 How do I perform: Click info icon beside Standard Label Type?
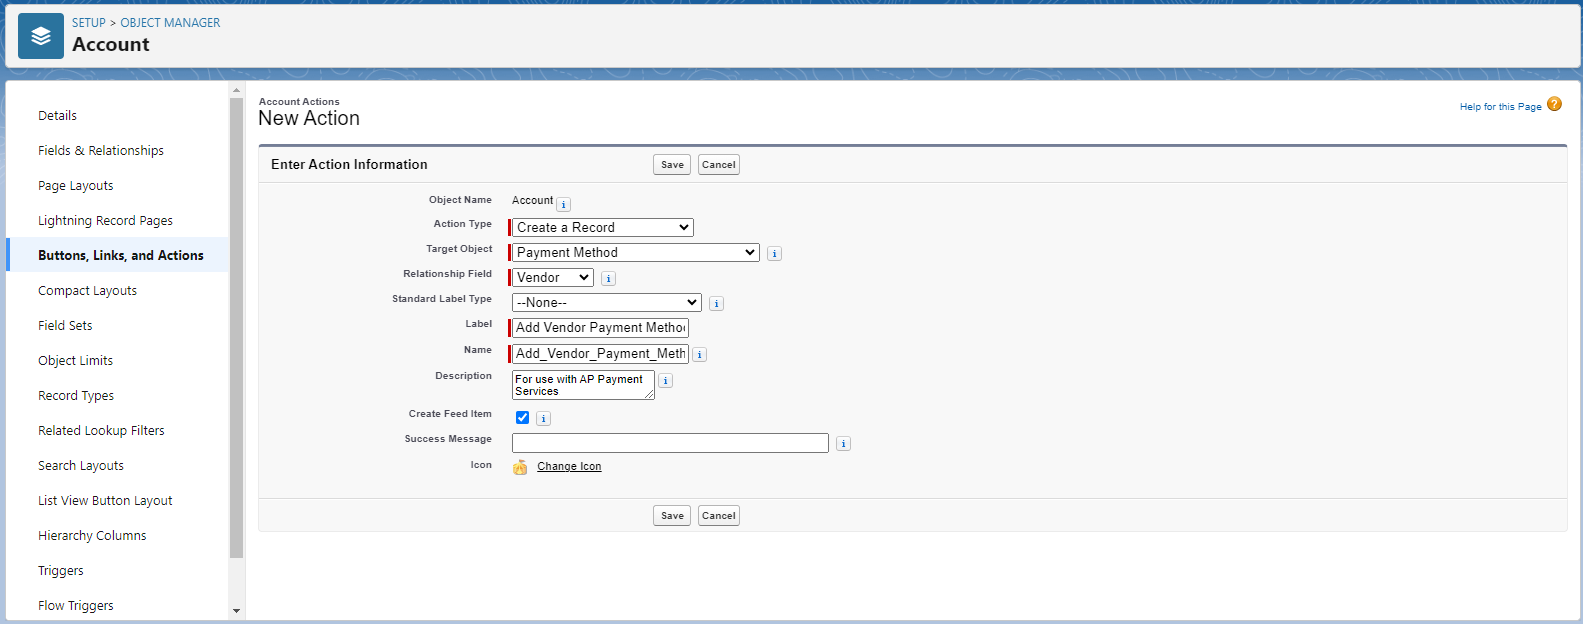(x=716, y=304)
